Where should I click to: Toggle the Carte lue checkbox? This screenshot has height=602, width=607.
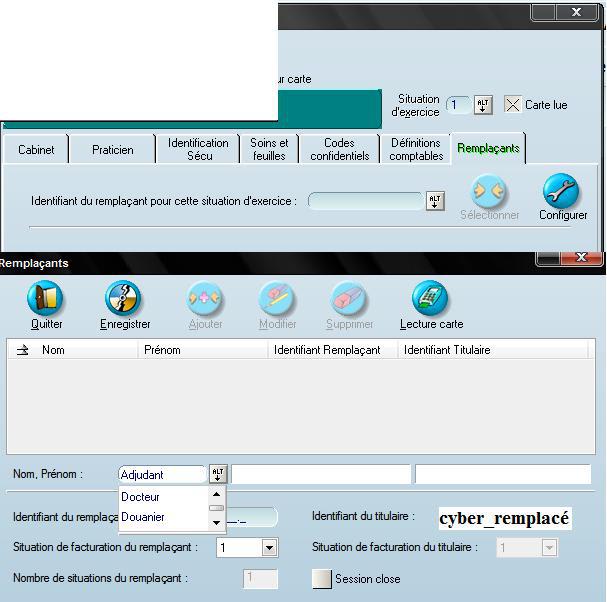[513, 105]
